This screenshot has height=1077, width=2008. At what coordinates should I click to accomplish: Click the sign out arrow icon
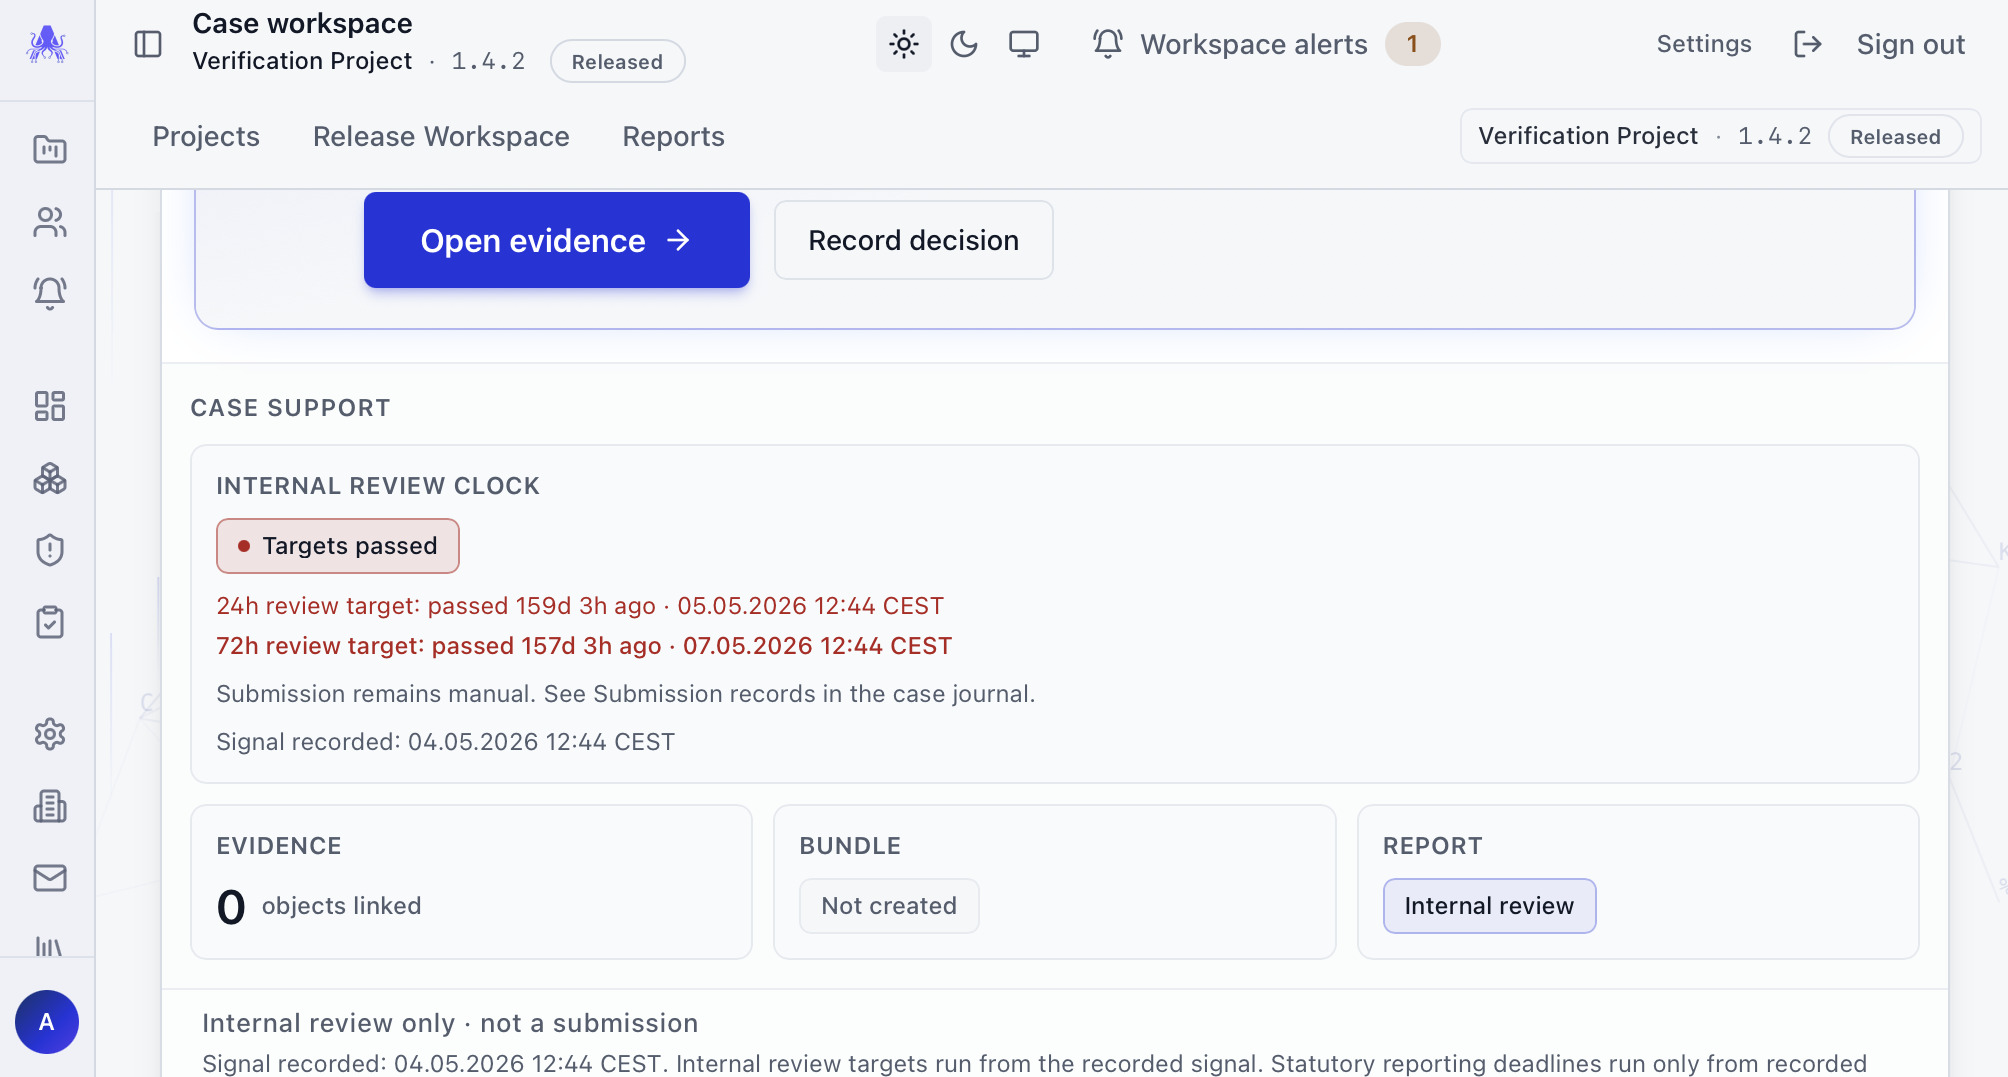click(x=1807, y=44)
